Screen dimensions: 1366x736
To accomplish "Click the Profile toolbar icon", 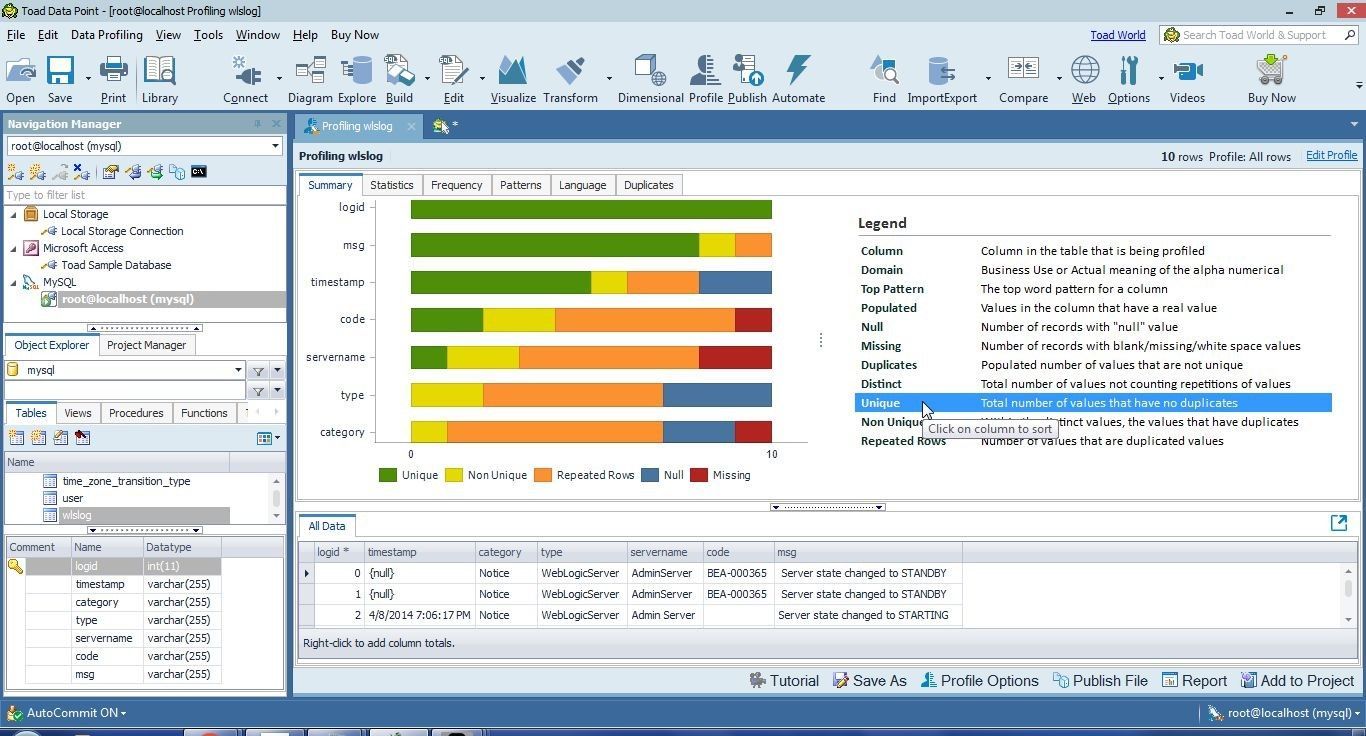I will coord(705,79).
